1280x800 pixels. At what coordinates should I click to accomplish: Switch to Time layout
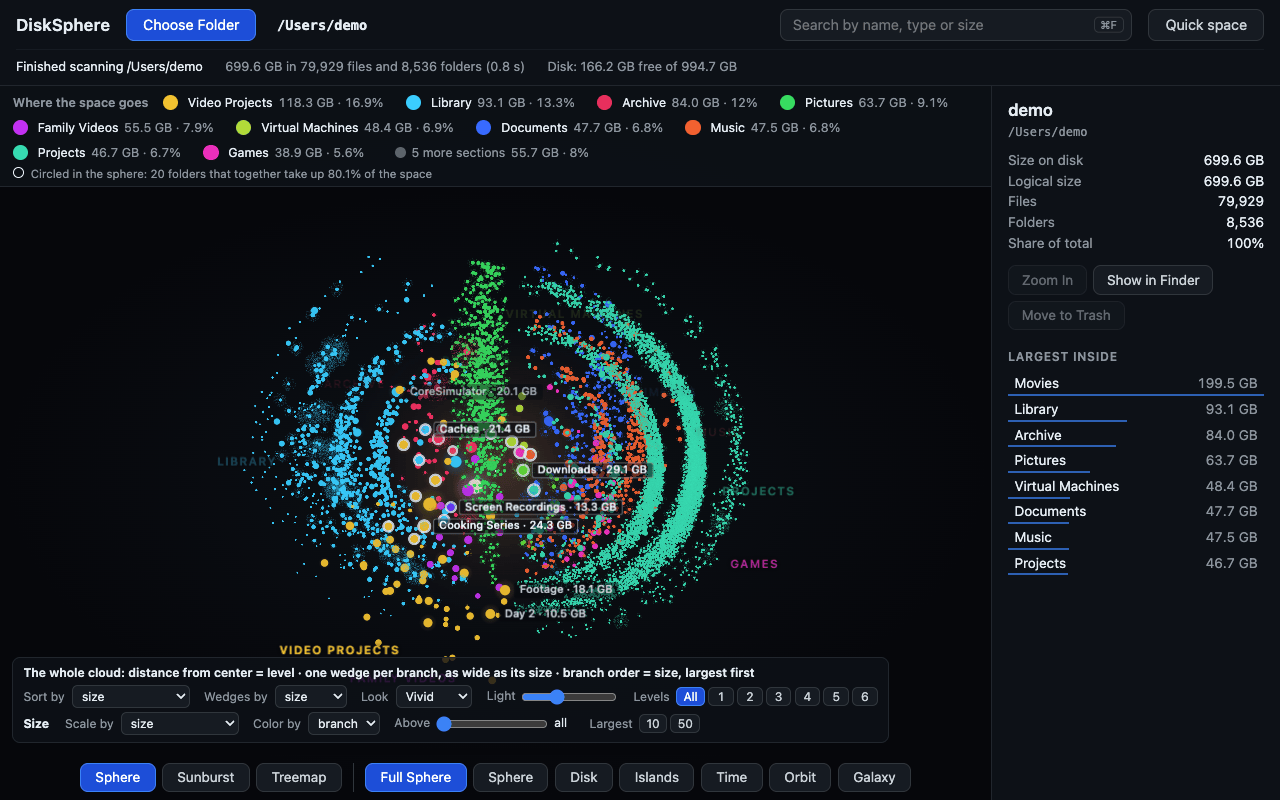732,777
